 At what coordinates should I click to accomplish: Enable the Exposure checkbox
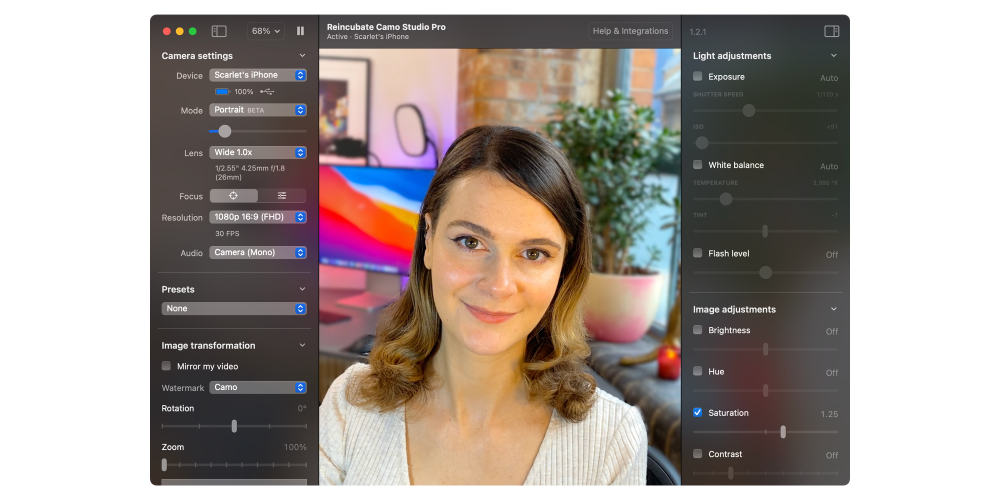point(698,77)
